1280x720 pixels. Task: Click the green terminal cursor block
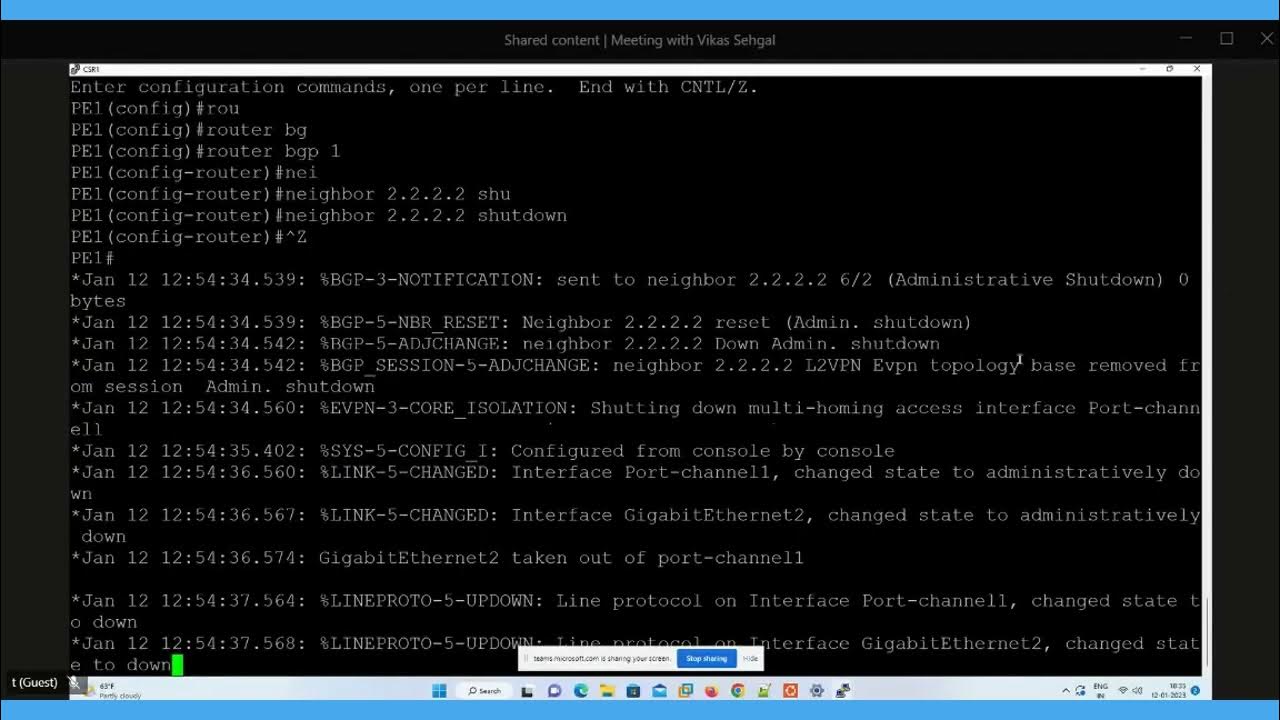178,665
